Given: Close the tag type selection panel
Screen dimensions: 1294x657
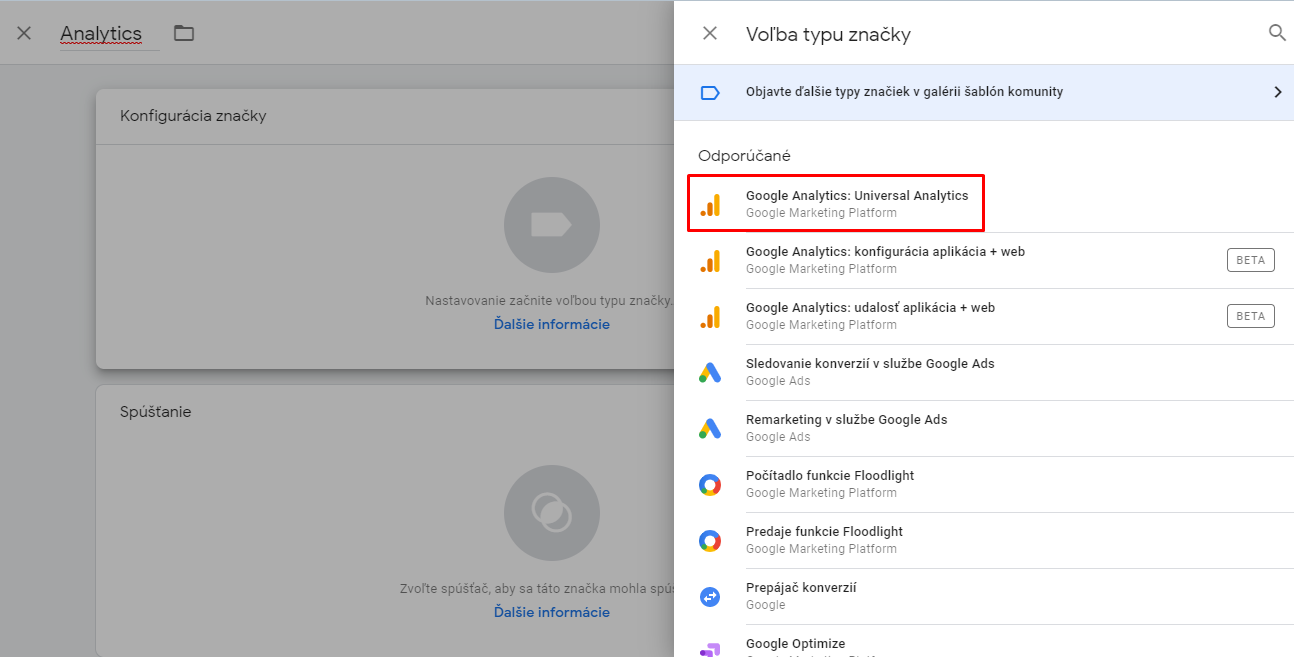Looking at the screenshot, I should pos(710,33).
